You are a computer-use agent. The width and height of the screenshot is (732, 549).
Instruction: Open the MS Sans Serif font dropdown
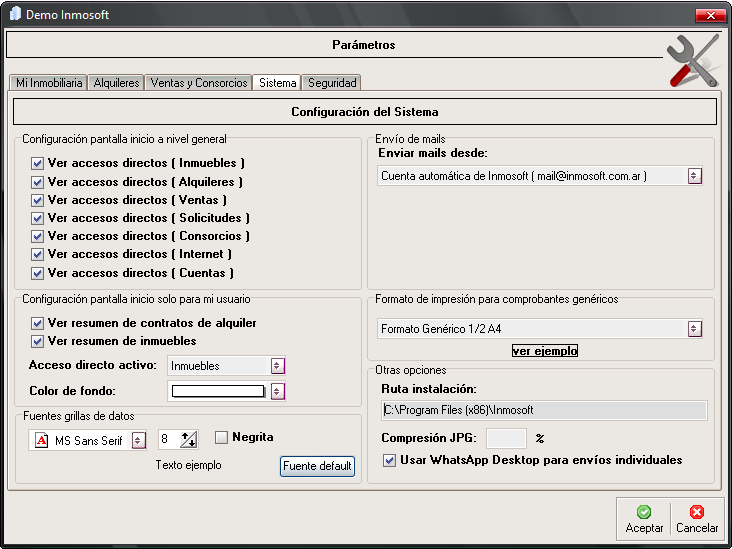point(137,440)
